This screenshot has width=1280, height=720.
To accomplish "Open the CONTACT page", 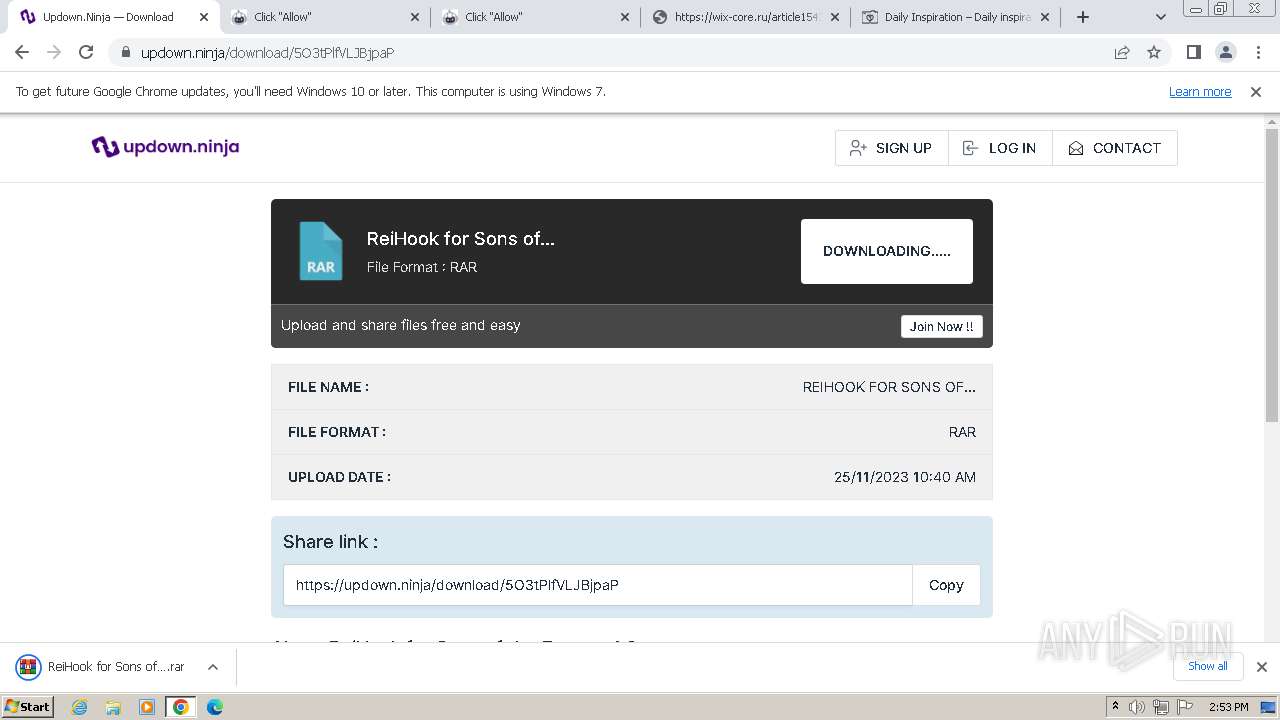I will click(x=1114, y=148).
